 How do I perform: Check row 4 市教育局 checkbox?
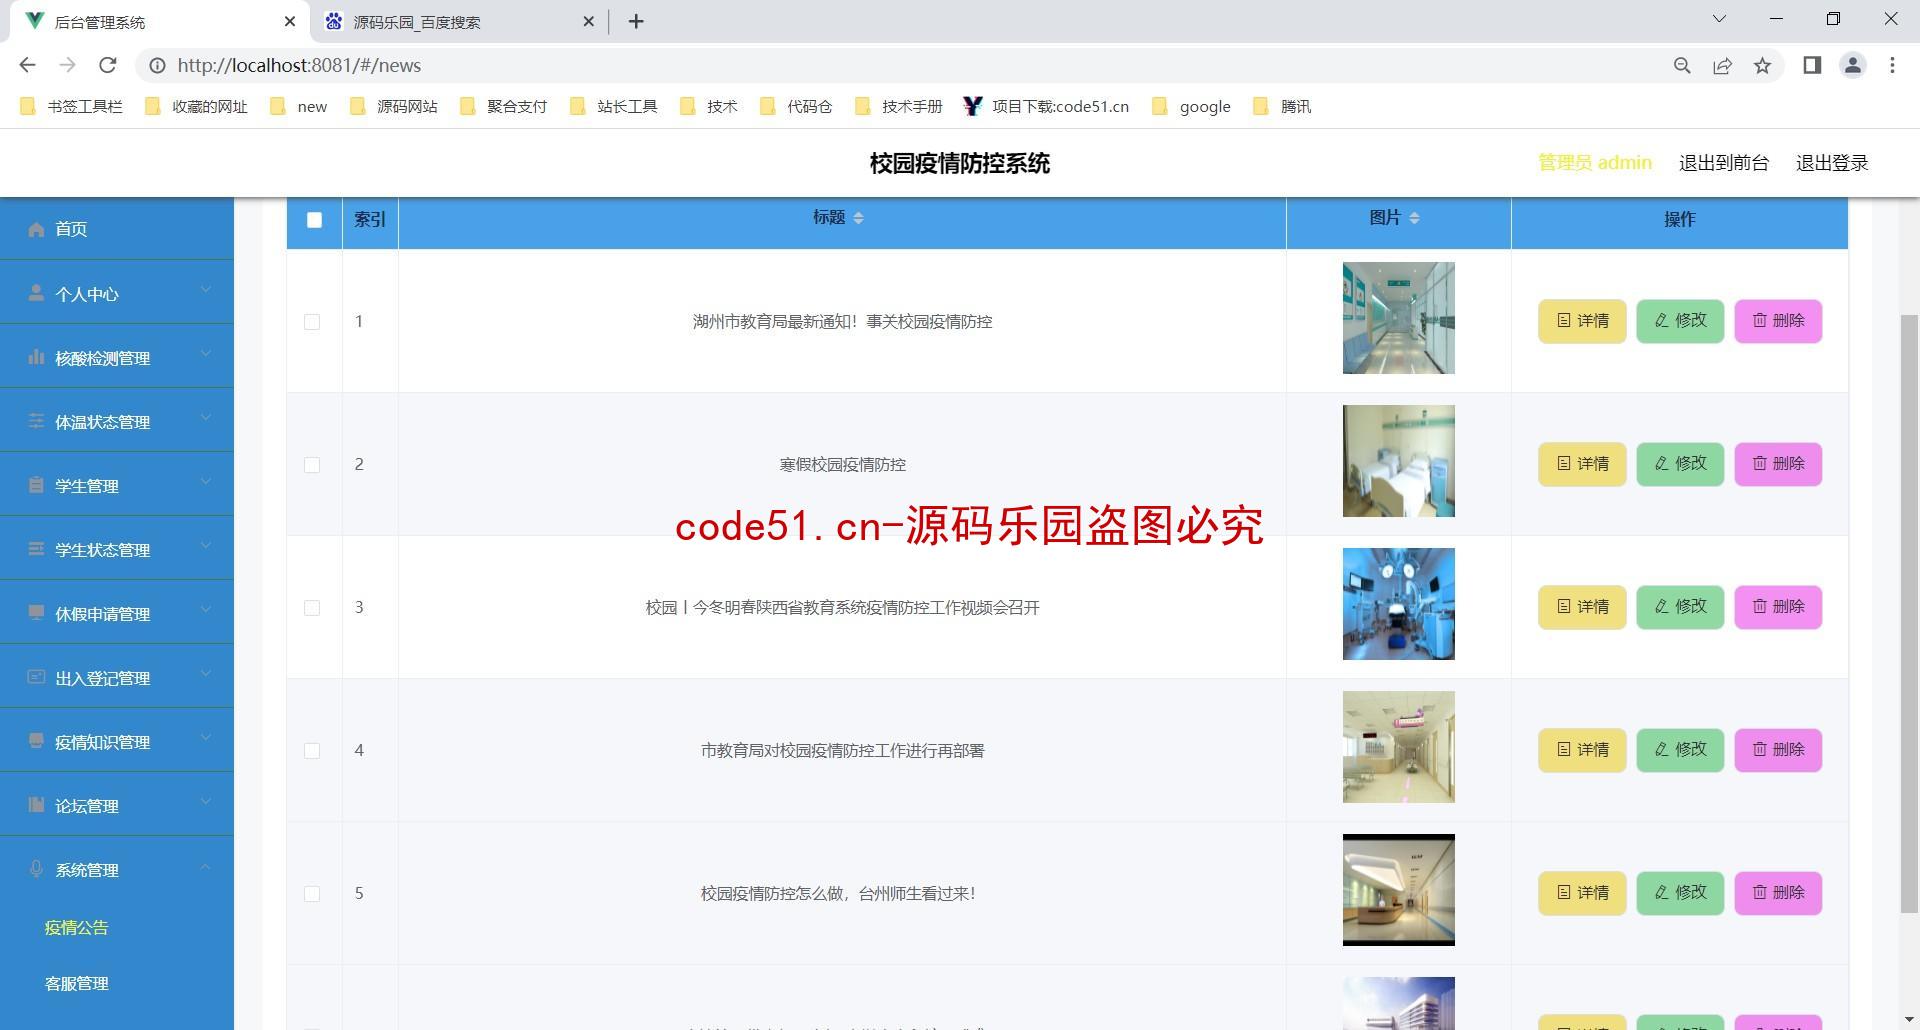tap(312, 751)
